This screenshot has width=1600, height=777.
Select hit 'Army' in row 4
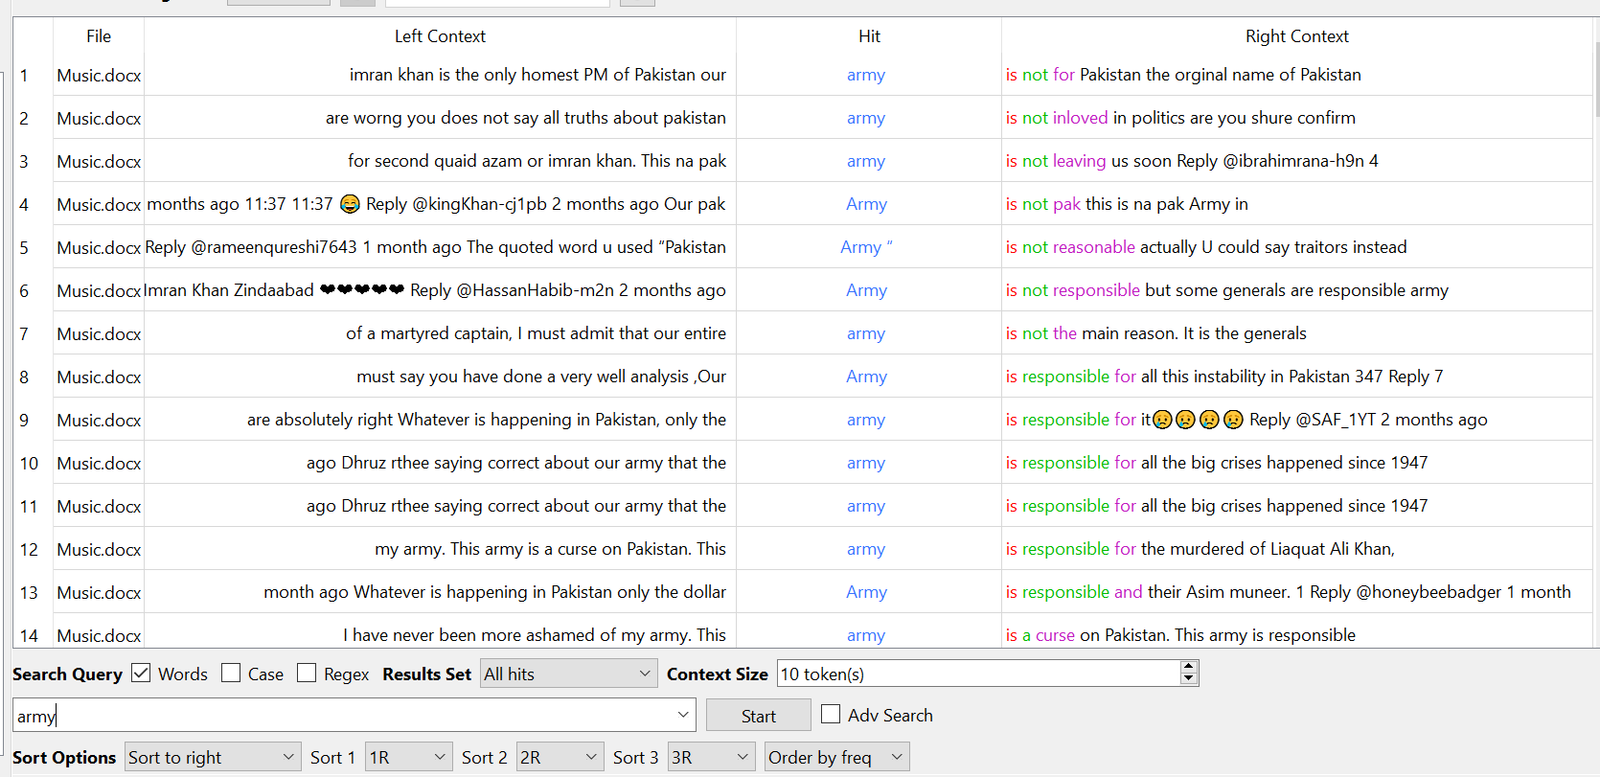pos(866,204)
